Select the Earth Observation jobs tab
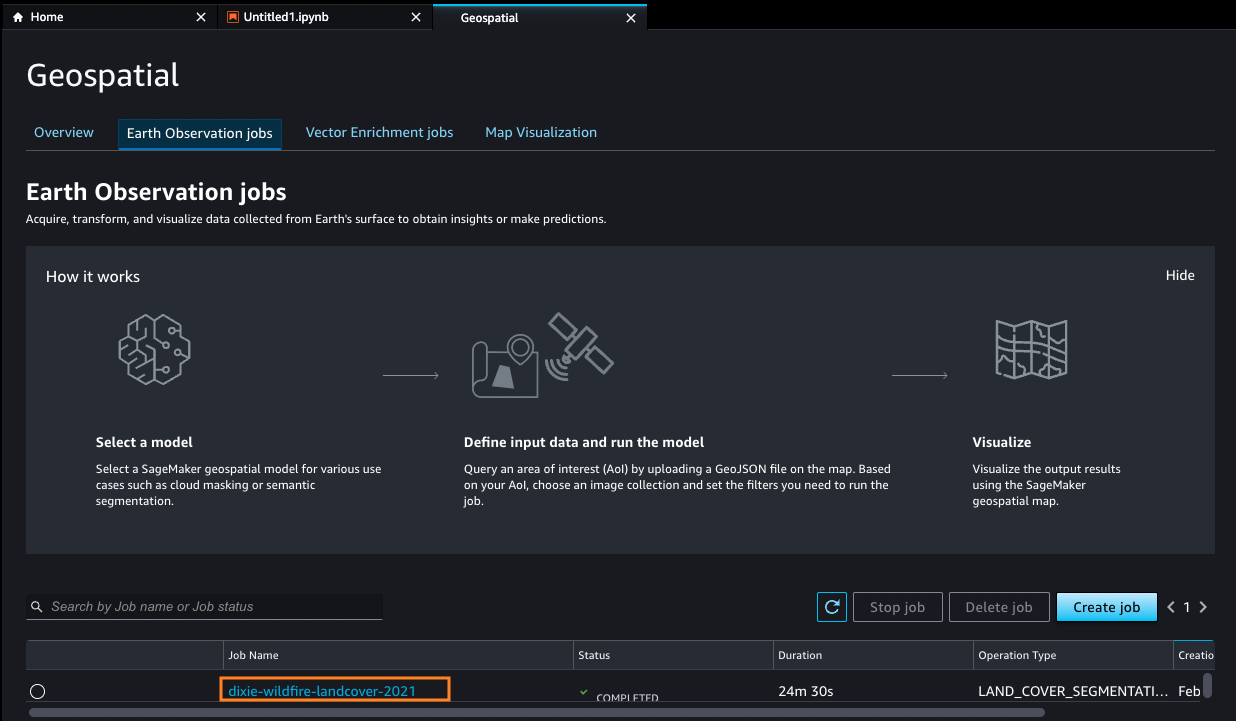1236x721 pixels. 200,133
